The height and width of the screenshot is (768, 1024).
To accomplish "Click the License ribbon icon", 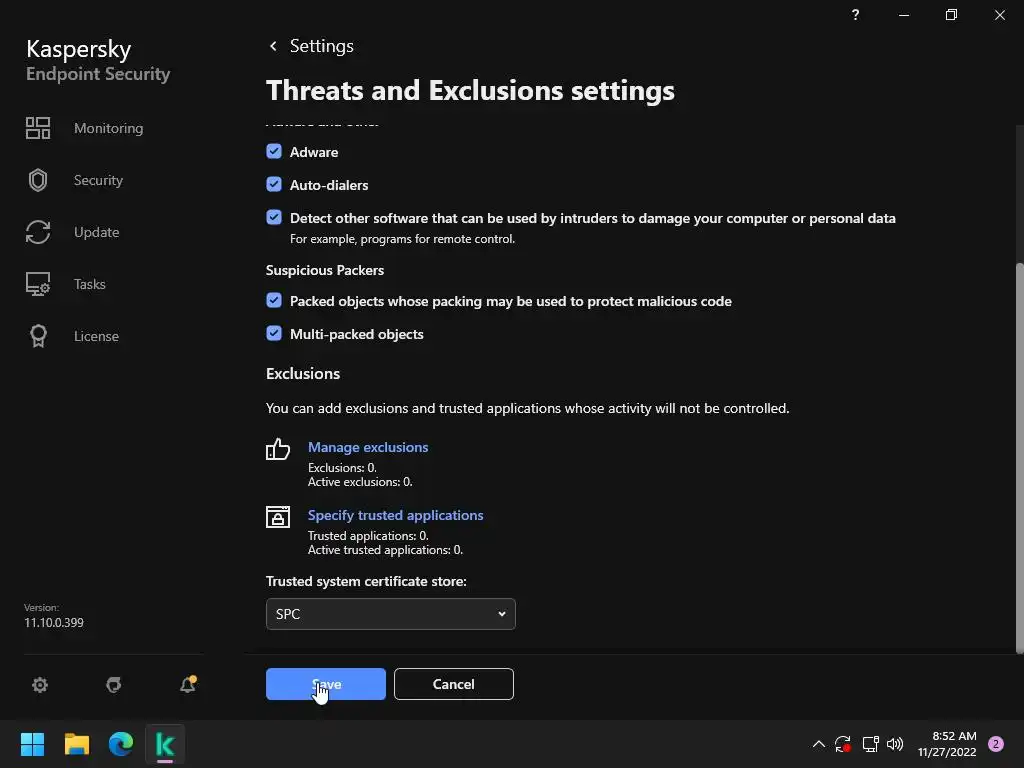I will click(38, 336).
